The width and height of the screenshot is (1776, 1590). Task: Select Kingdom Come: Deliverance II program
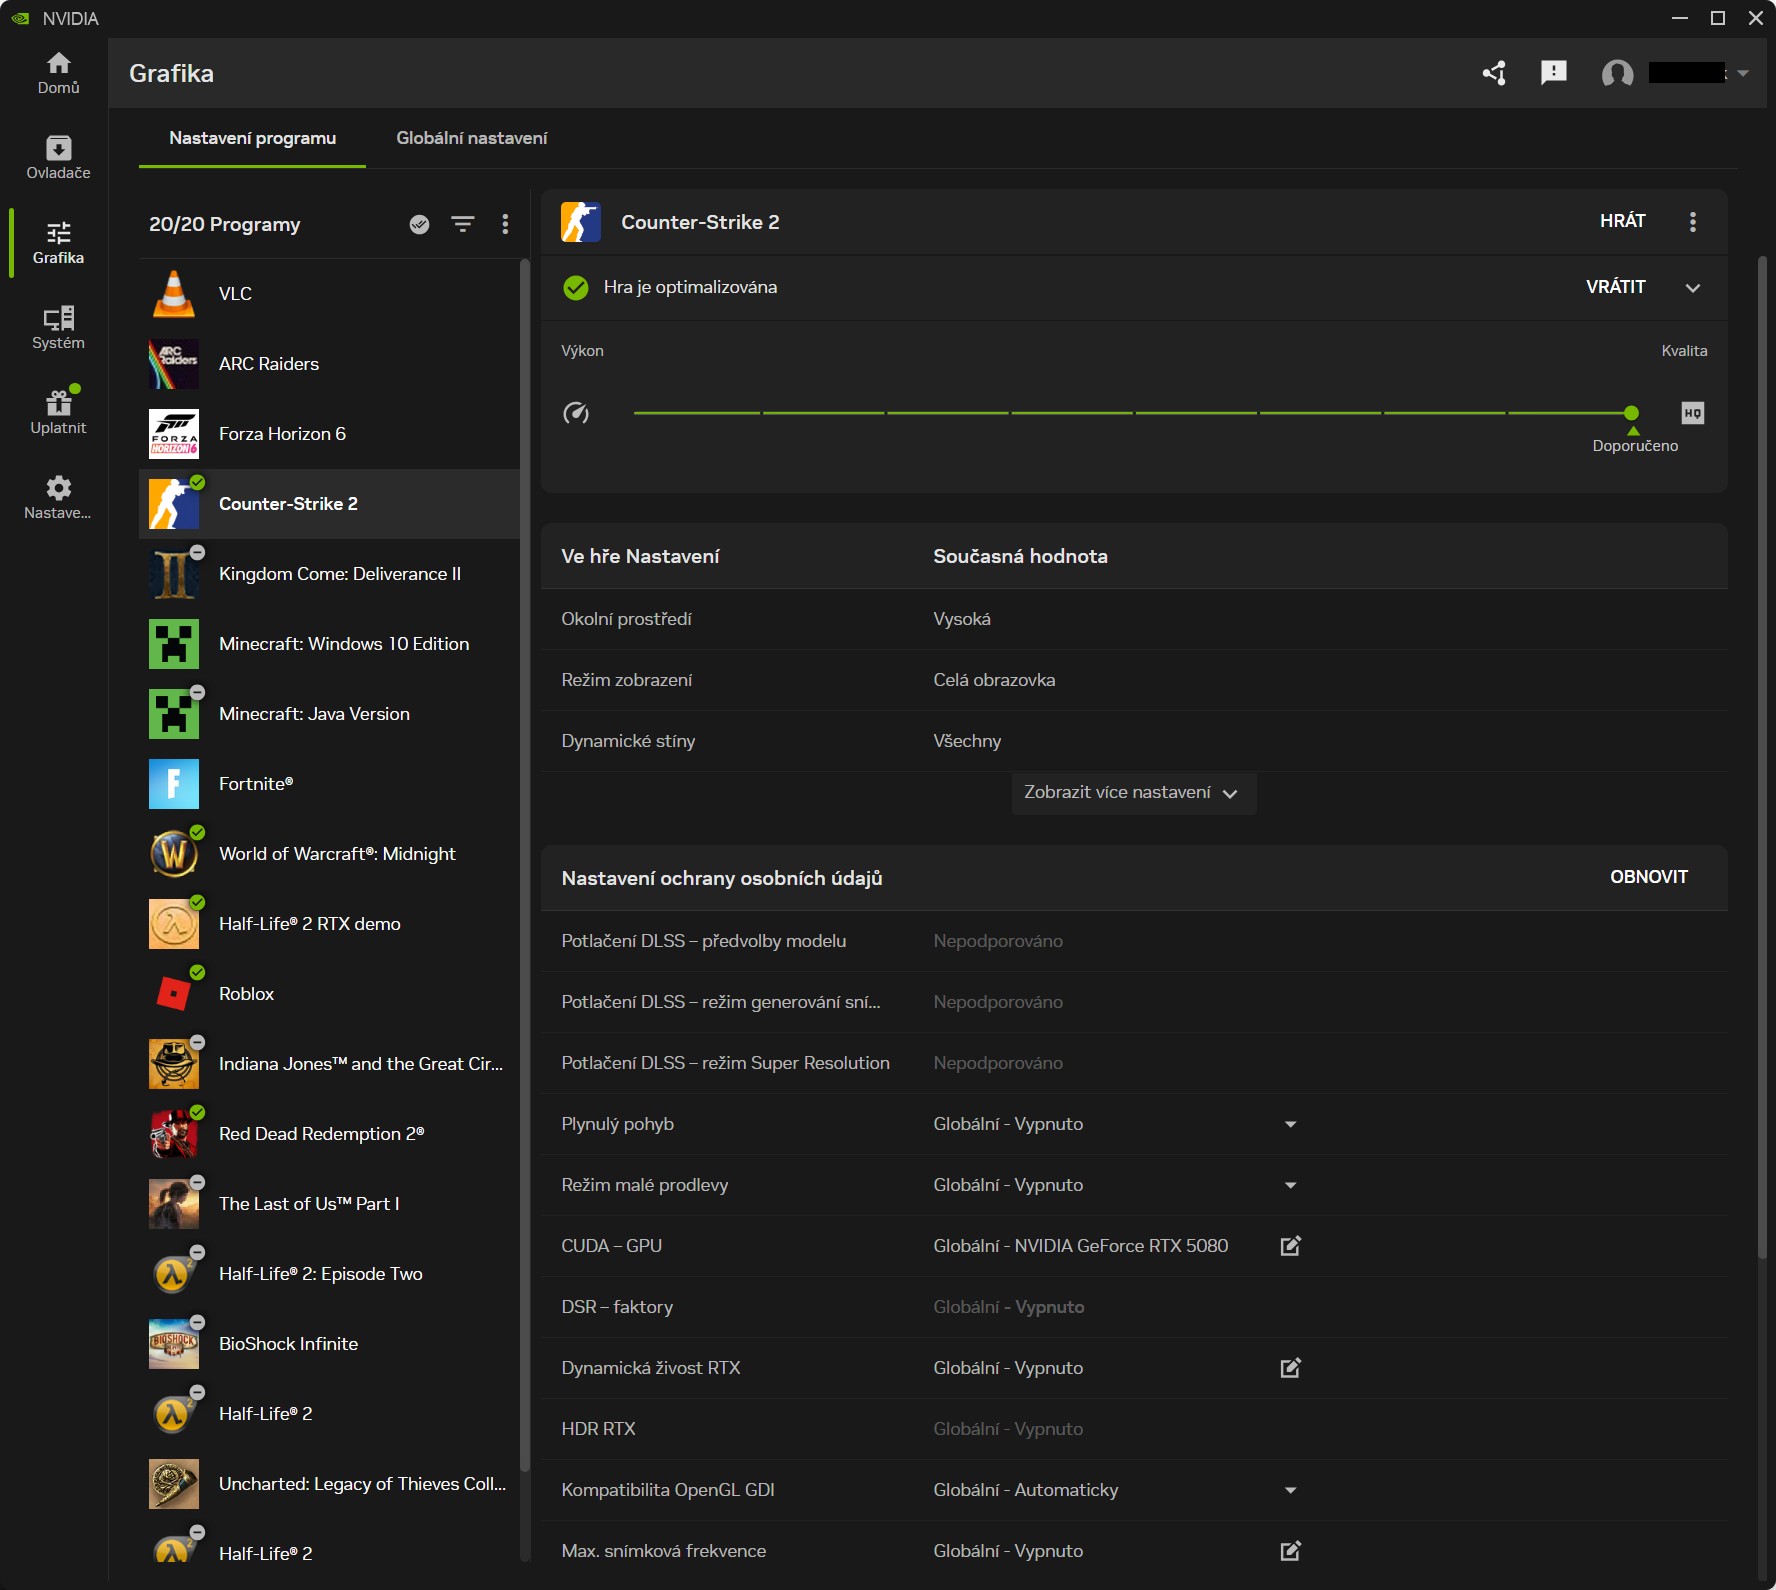click(329, 574)
